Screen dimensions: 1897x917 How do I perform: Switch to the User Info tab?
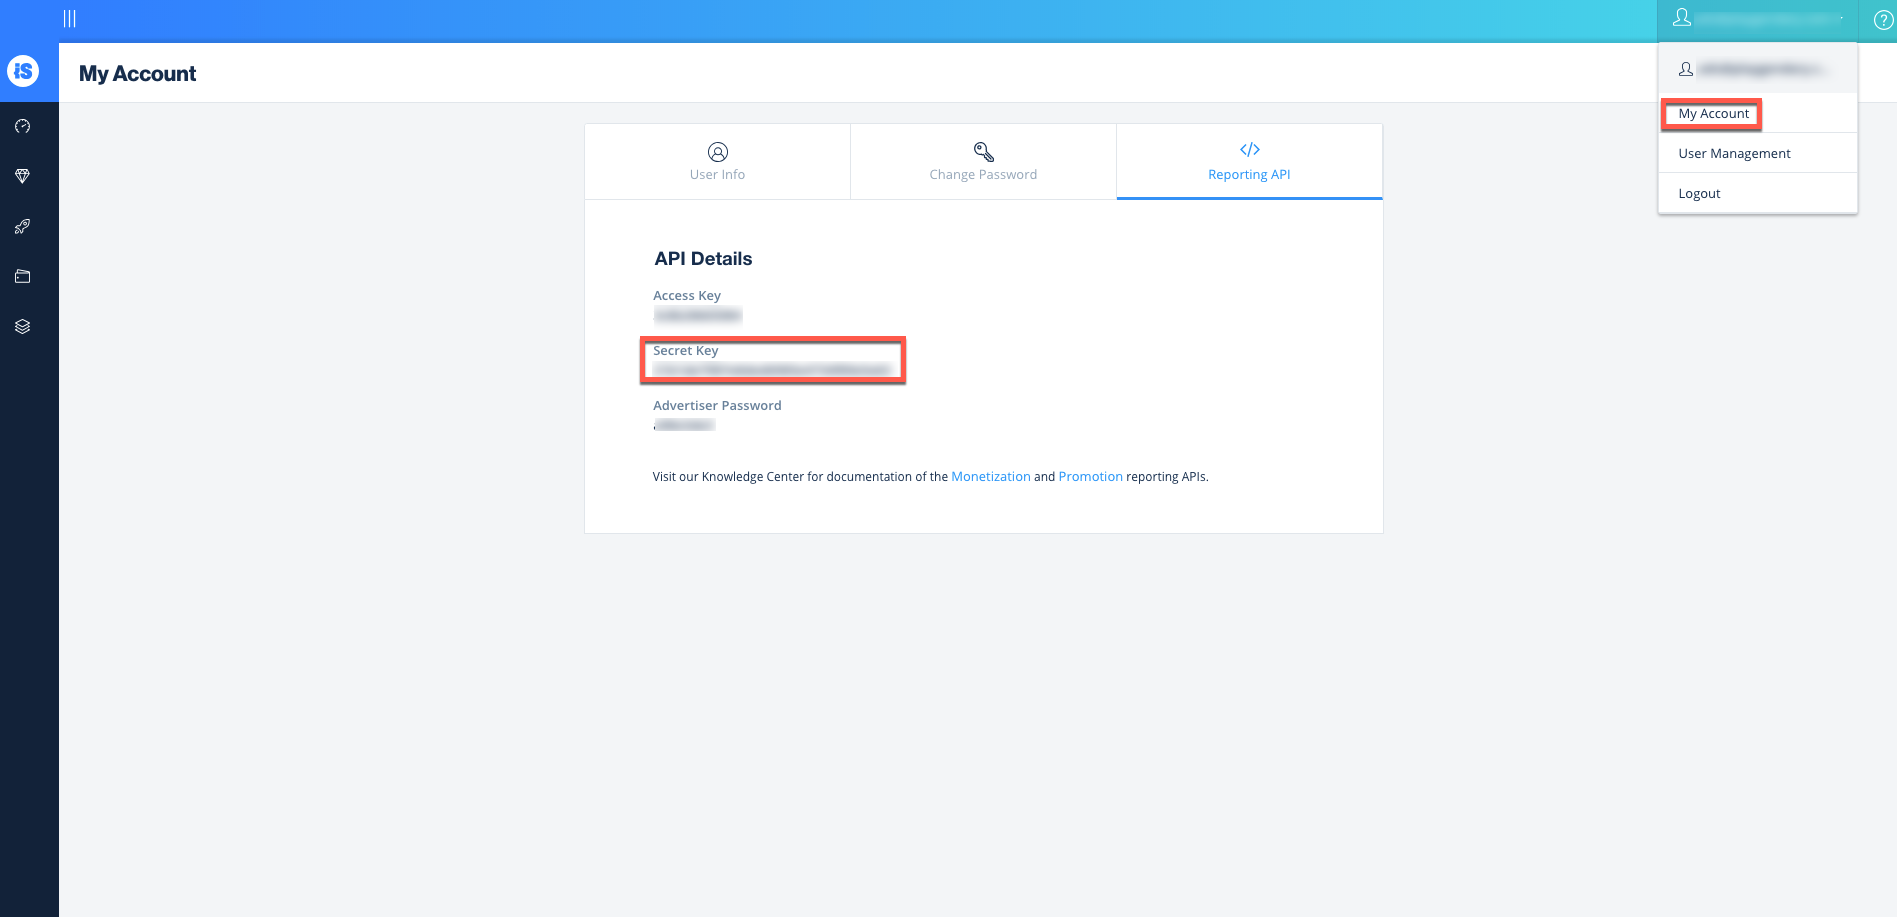[717, 162]
